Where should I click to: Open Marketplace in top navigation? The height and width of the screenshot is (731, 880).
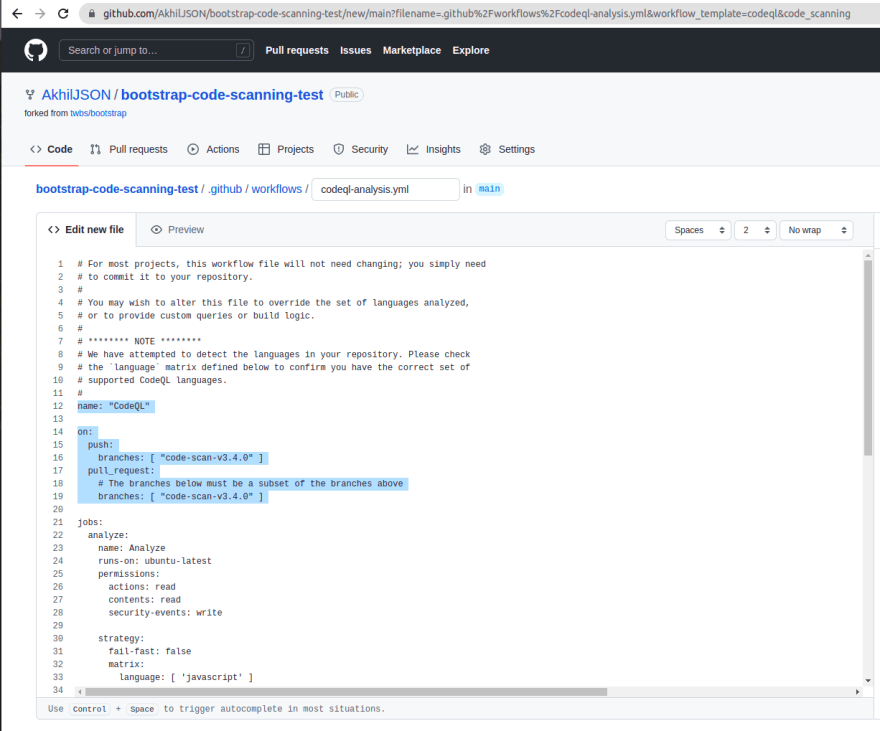412,50
